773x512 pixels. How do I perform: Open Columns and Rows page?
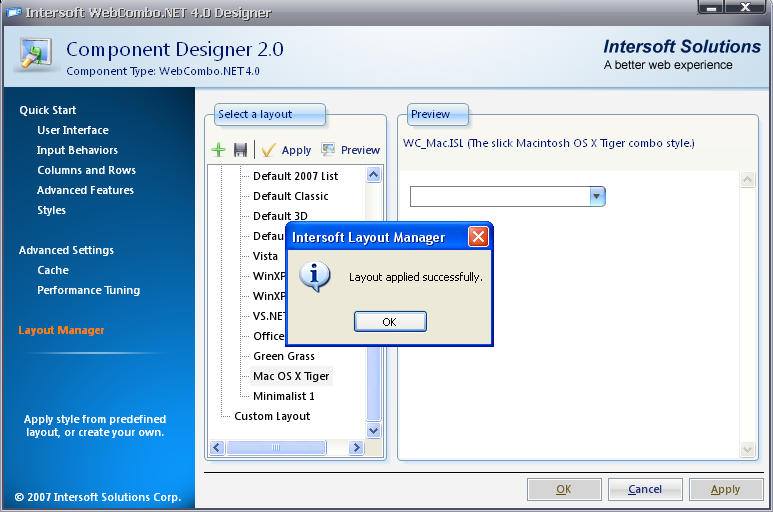pos(87,170)
